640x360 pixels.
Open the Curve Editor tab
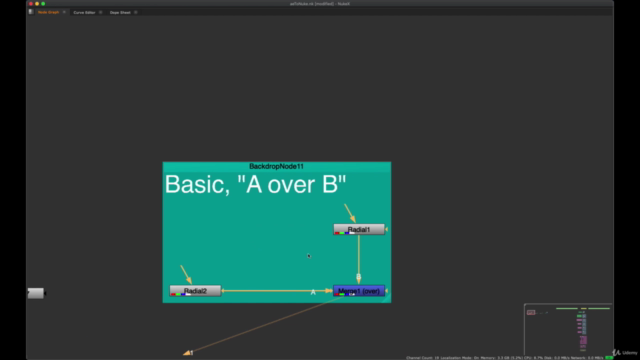click(84, 13)
